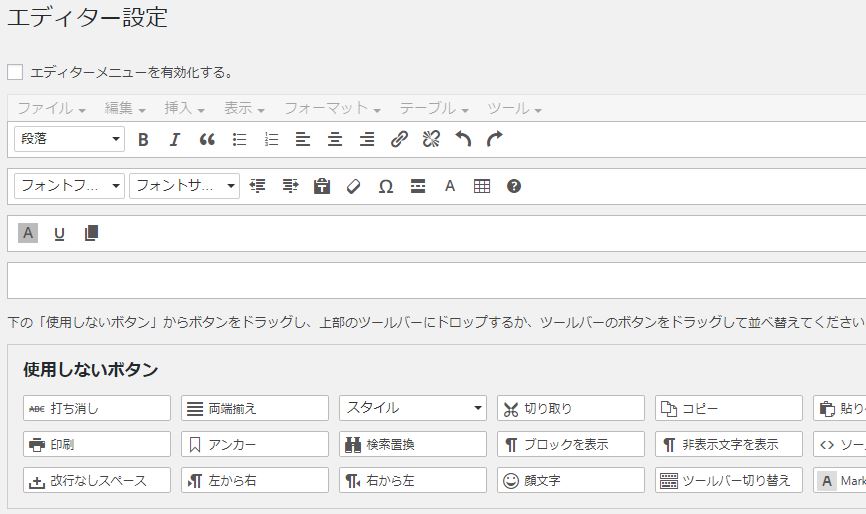Click the 打ち消し strikethrough button
The width and height of the screenshot is (866, 514).
tap(97, 408)
